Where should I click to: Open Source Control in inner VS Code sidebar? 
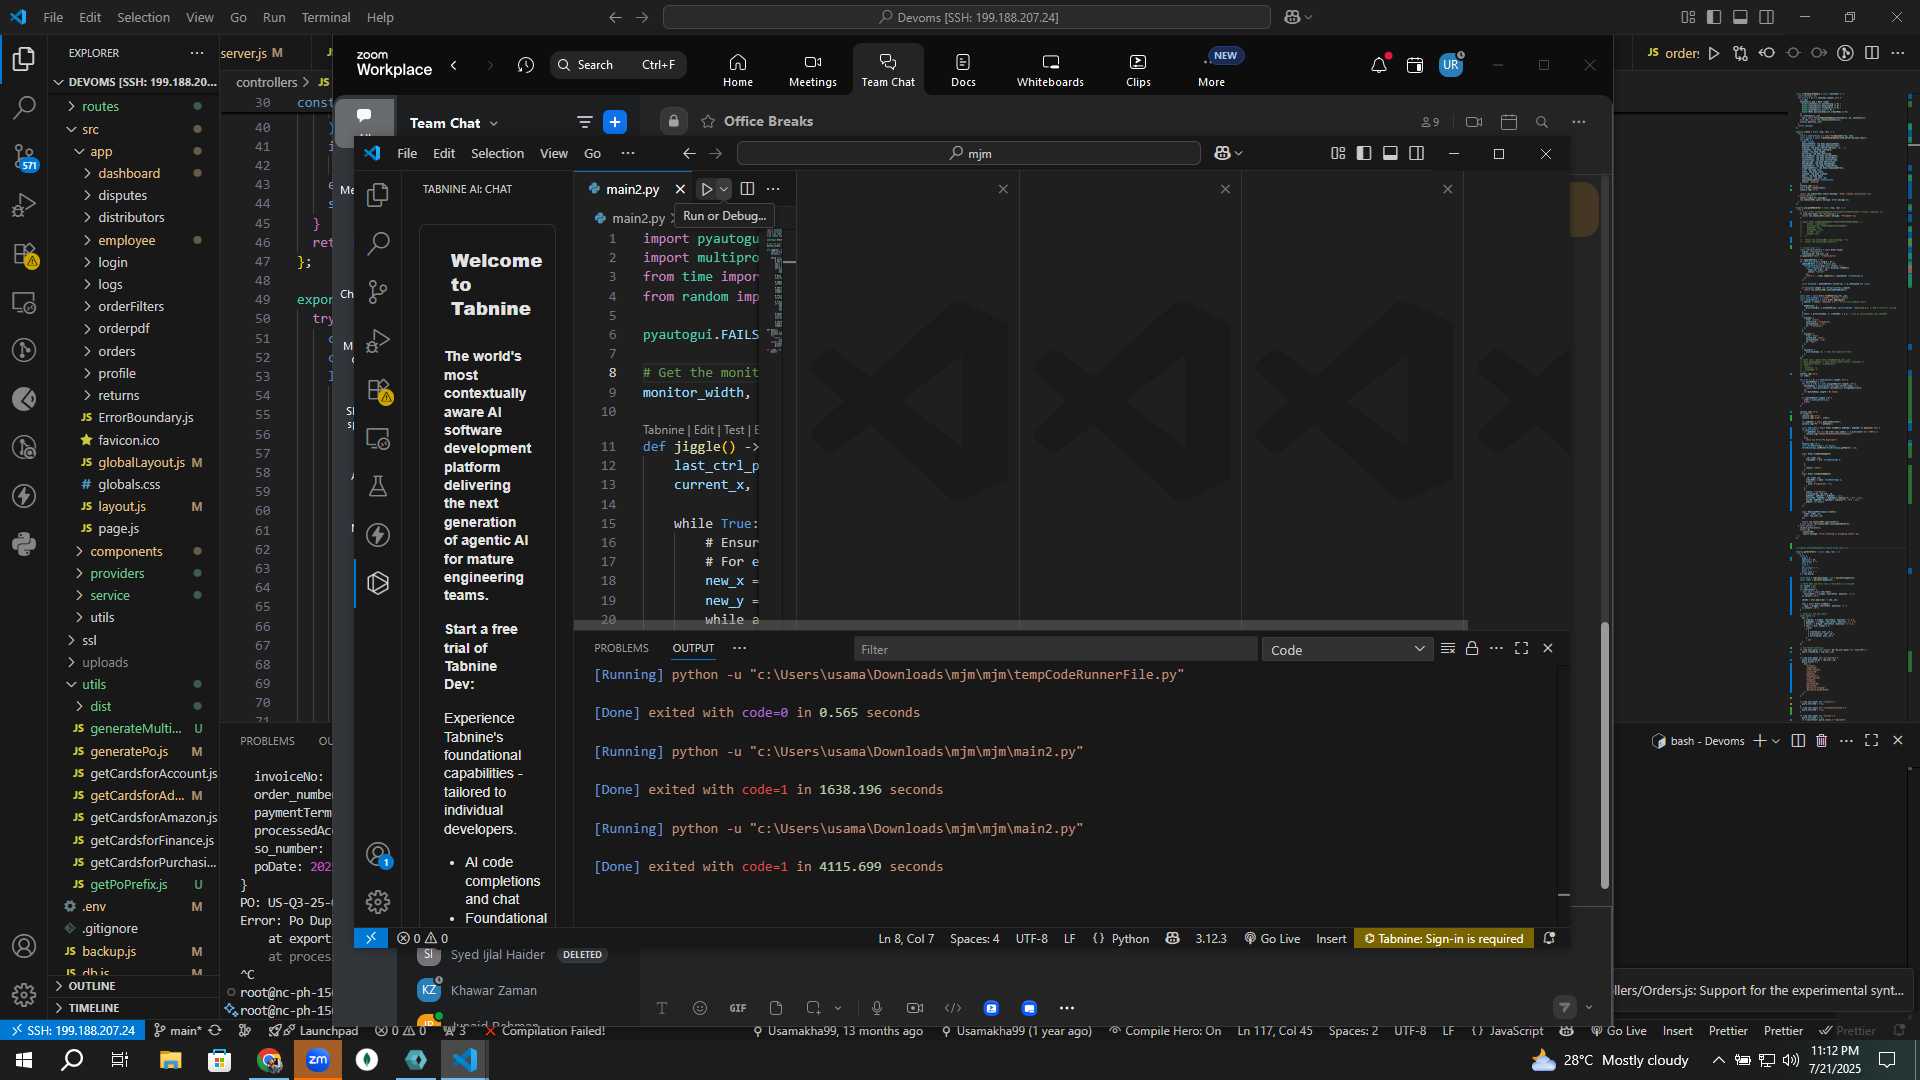(x=378, y=291)
